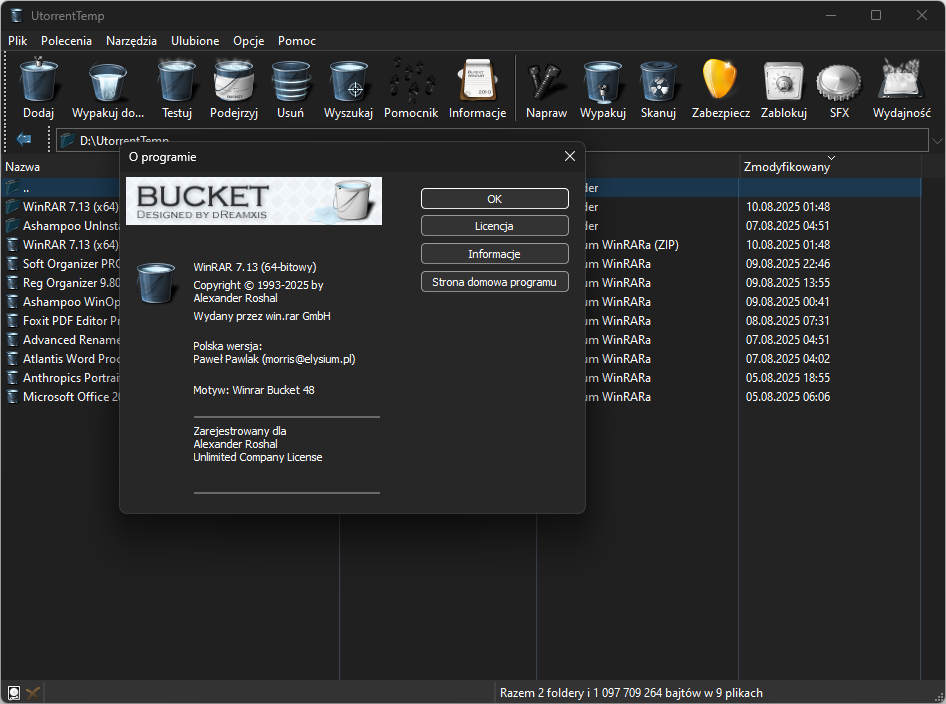Viewport: 946px width, 704px height.
Task: Open Podejrzyj (view) toolbar icon
Action: [234, 80]
